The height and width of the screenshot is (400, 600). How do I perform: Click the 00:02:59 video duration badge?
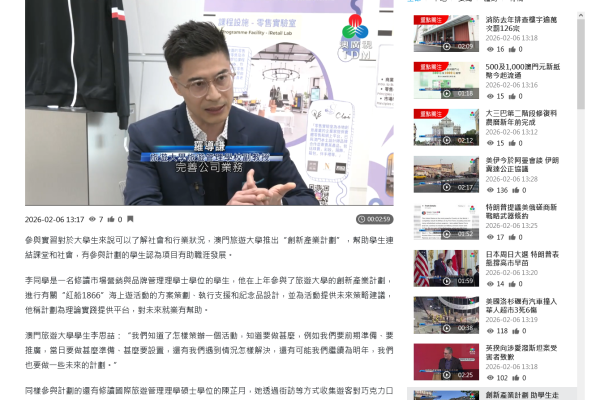pos(375,219)
